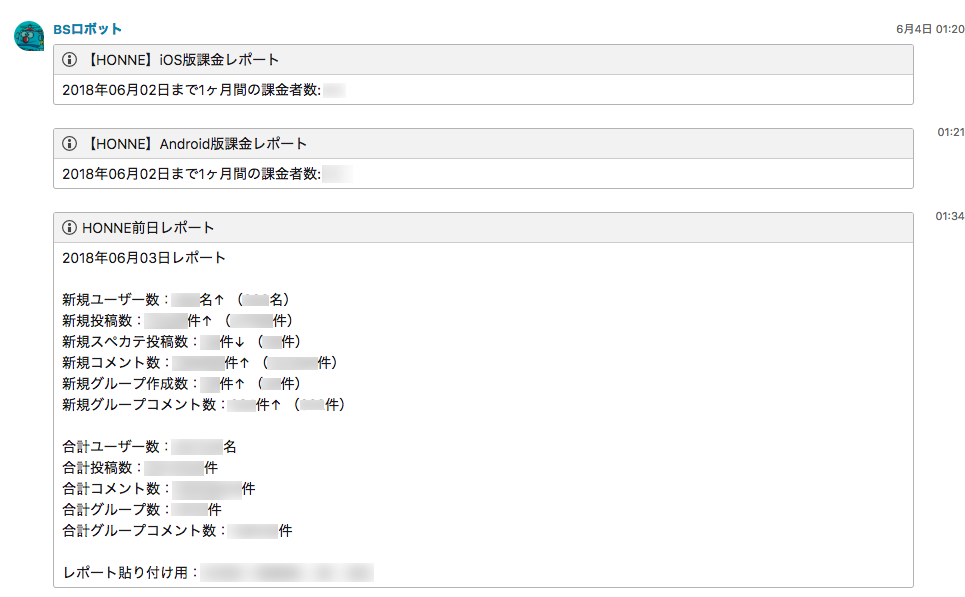Click the blurred link after レポート貼り付け用
Image resolution: width=965 pixels, height=597 pixels.
tap(287, 572)
